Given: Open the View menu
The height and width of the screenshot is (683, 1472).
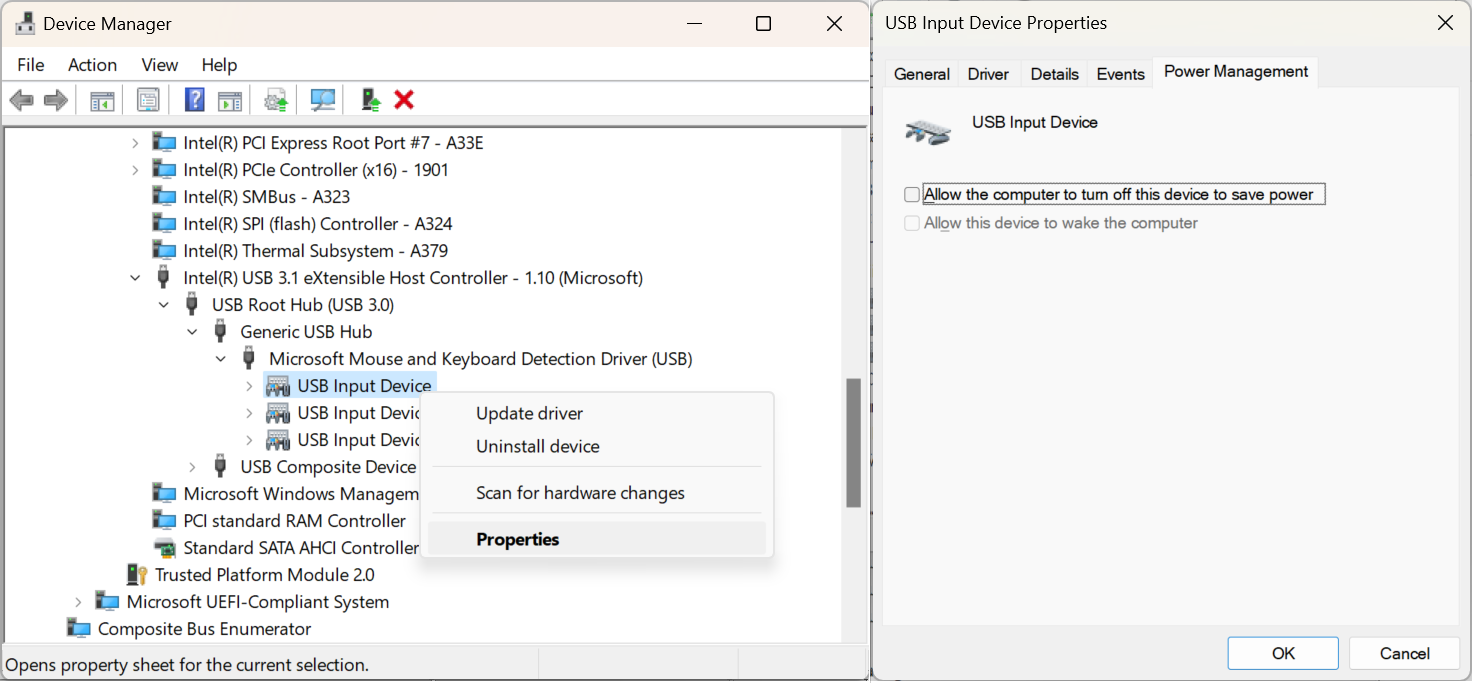Looking at the screenshot, I should click(159, 65).
